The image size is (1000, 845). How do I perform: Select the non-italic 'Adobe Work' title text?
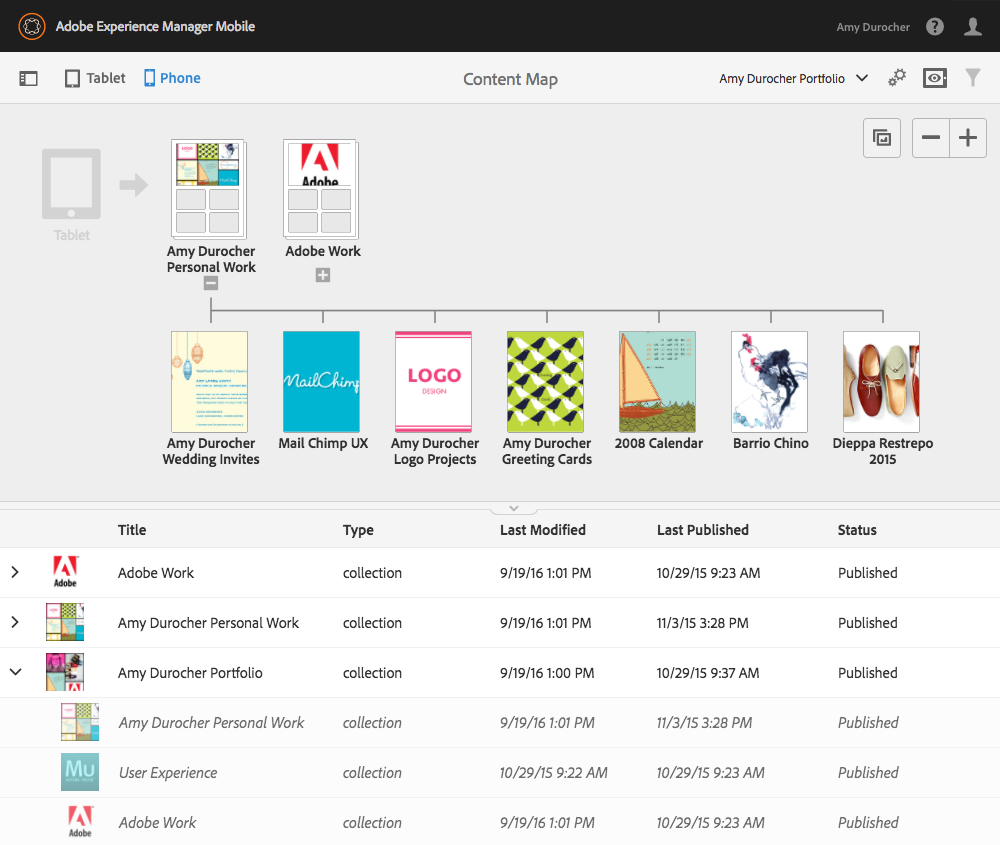pyautogui.click(x=156, y=573)
